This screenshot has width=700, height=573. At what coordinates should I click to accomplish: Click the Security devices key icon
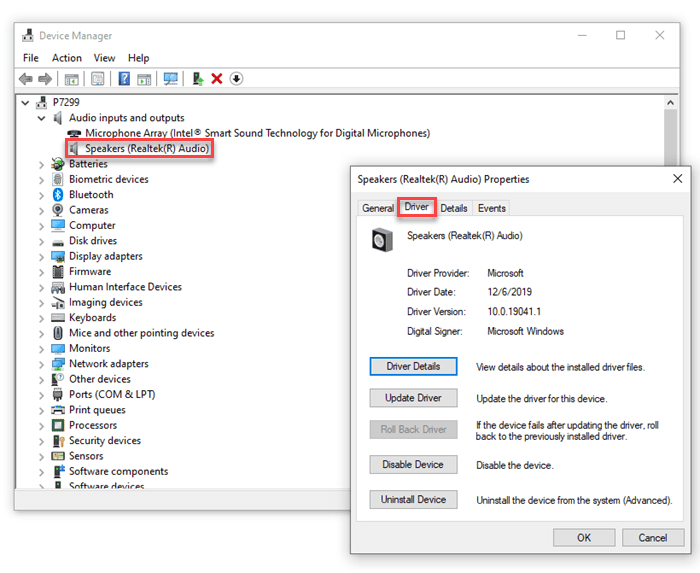(58, 441)
